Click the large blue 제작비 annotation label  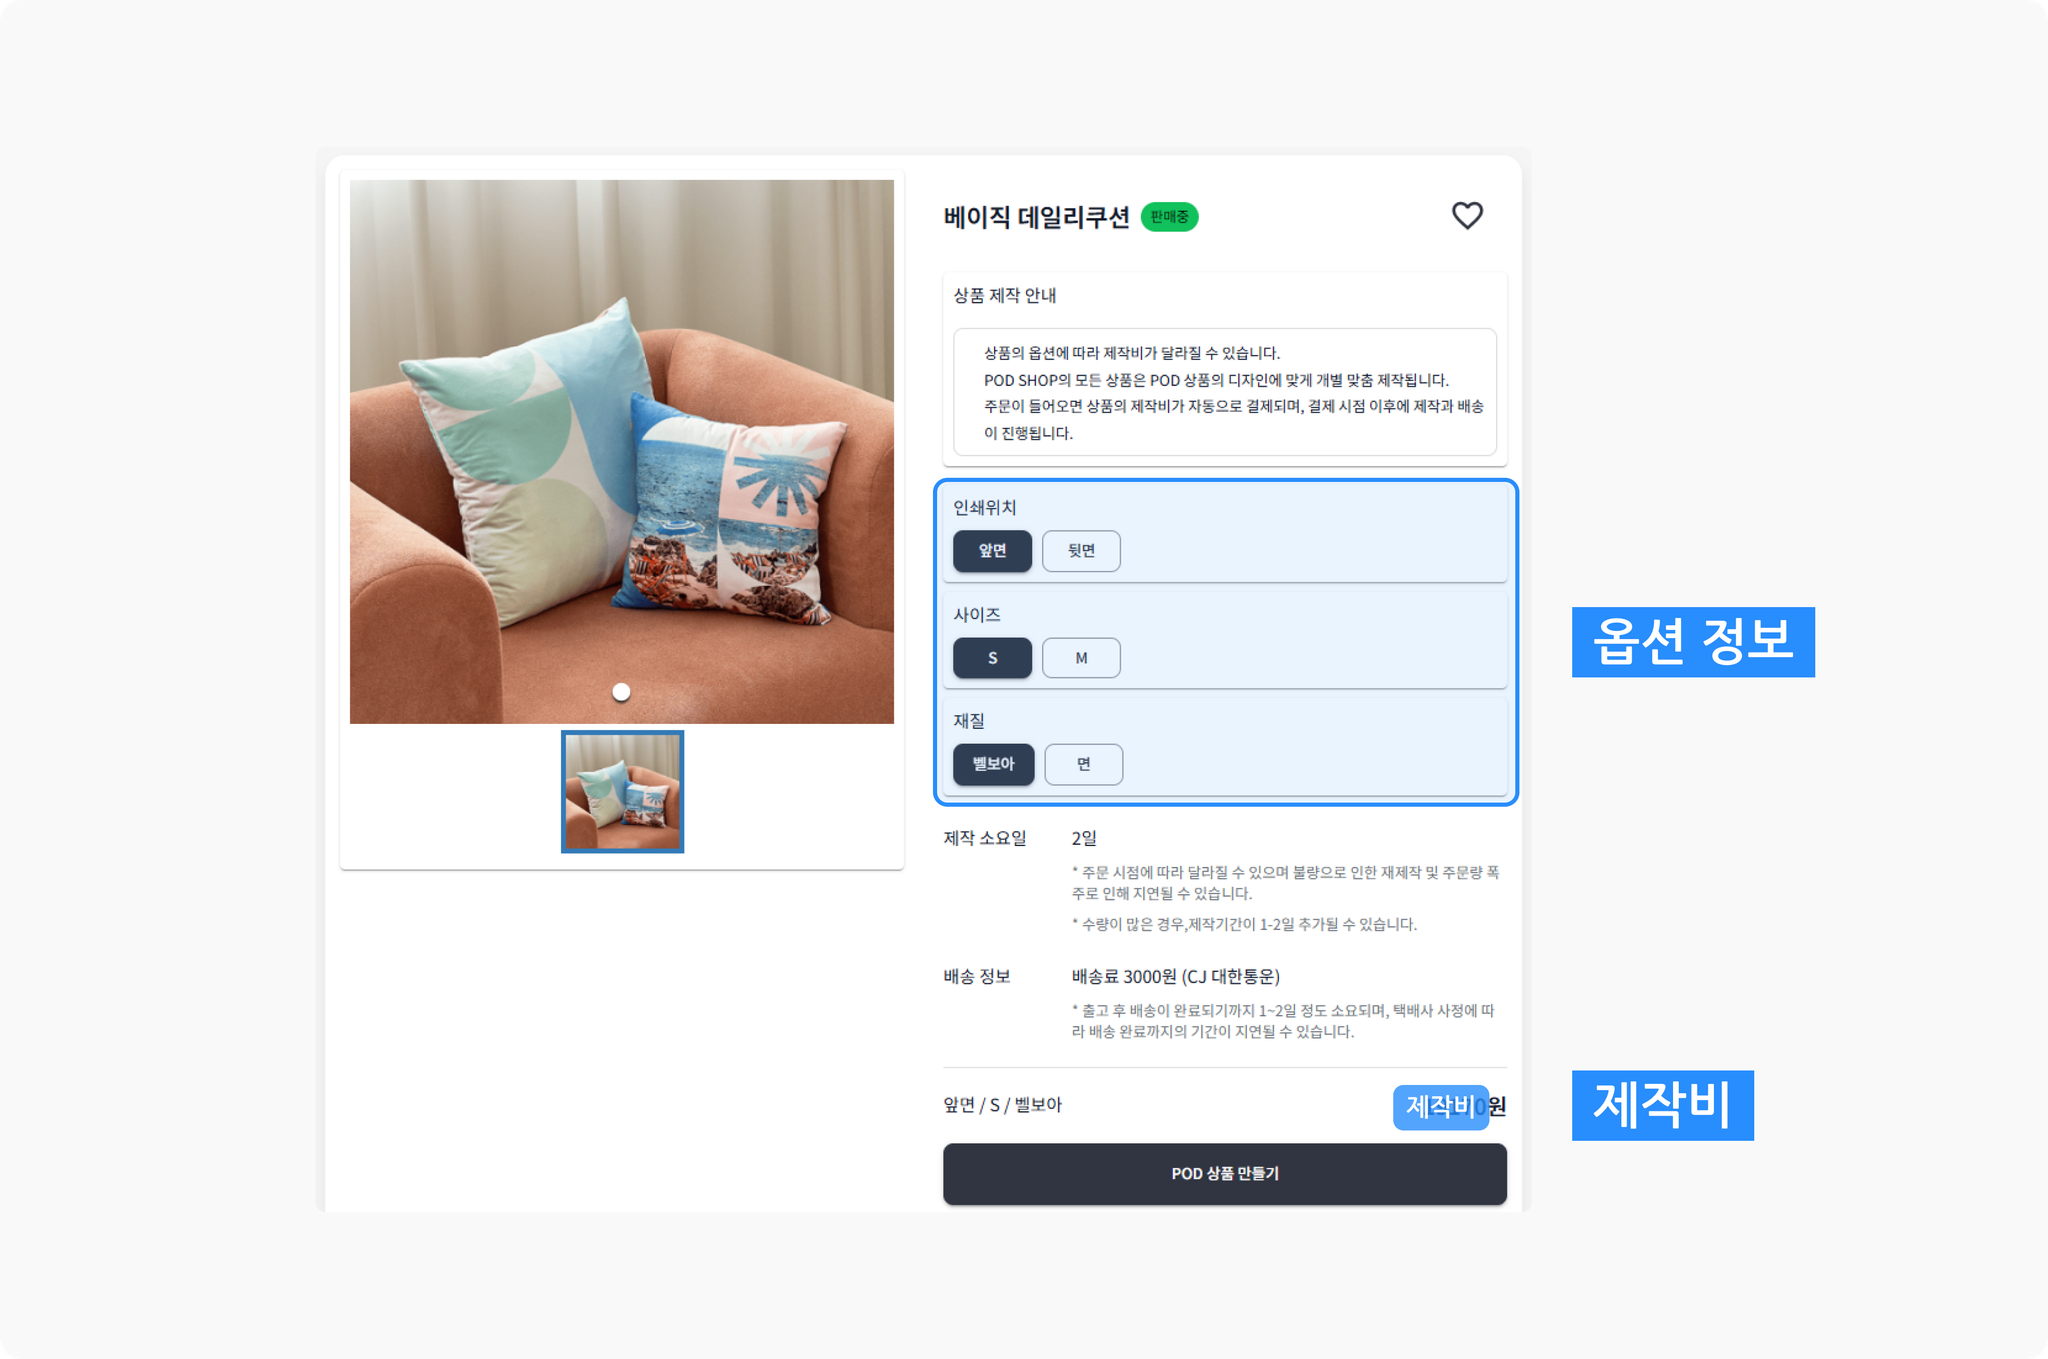click(x=1662, y=1105)
